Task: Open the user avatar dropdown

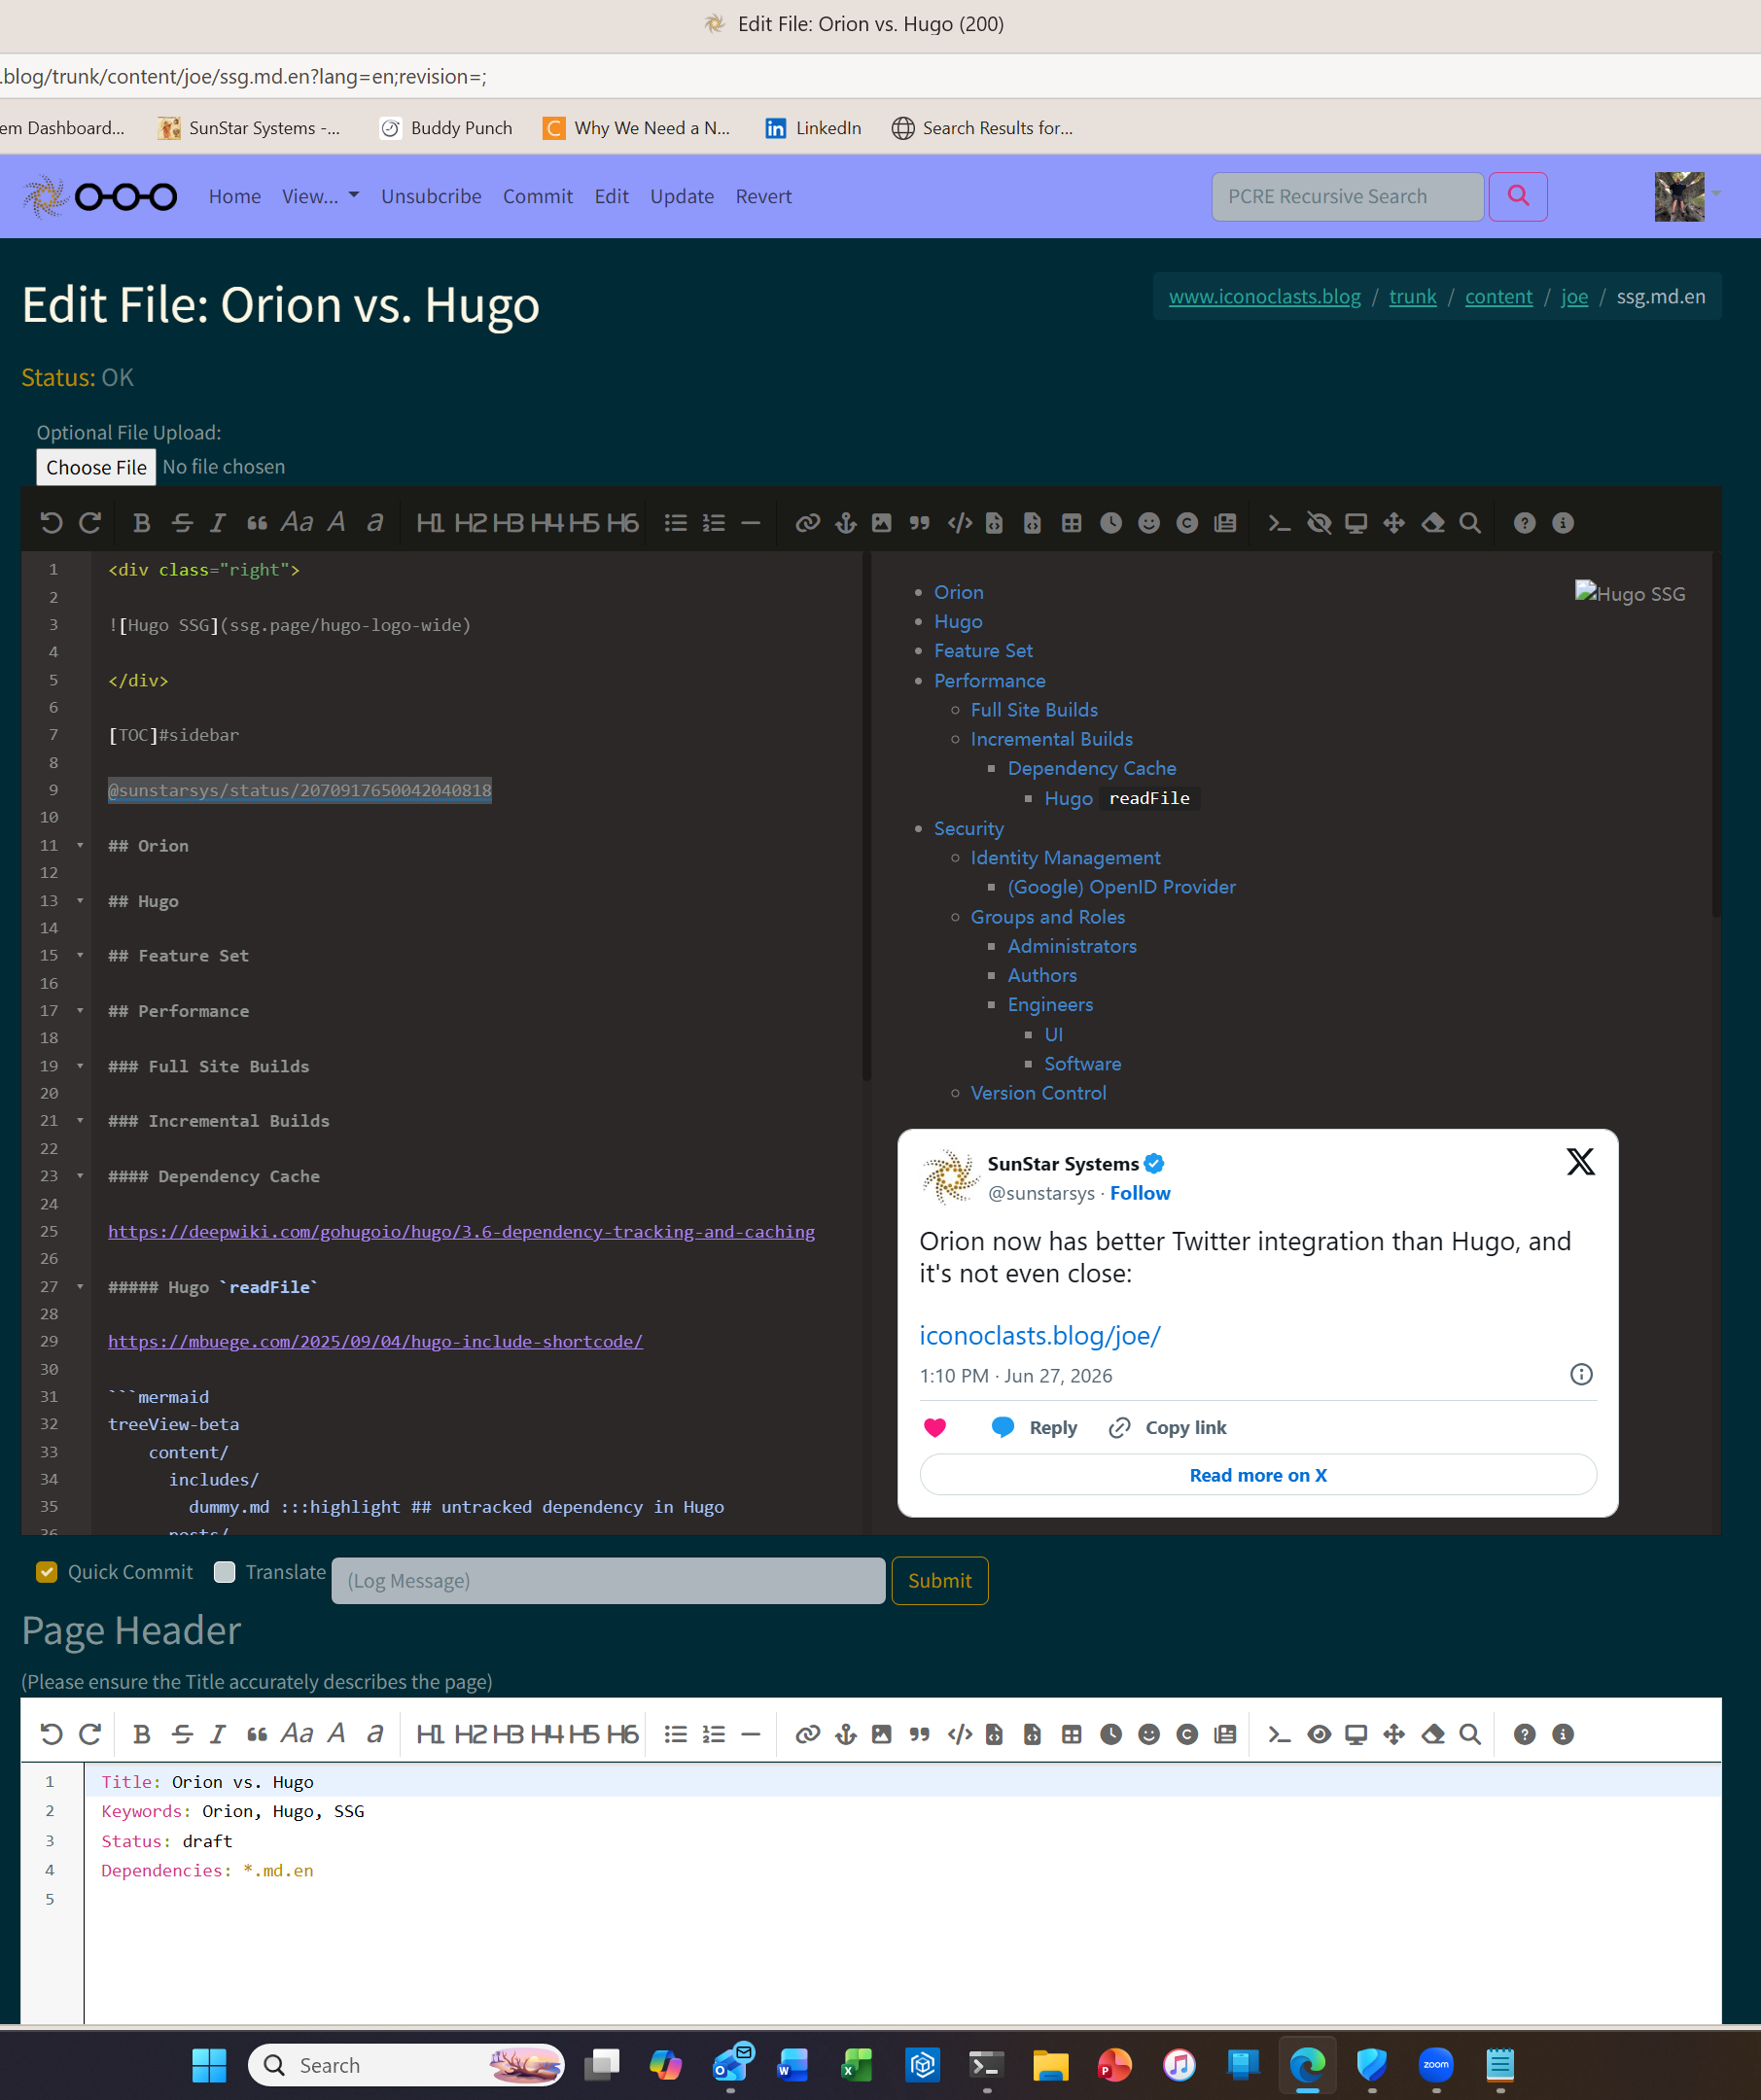Action: coord(1686,196)
